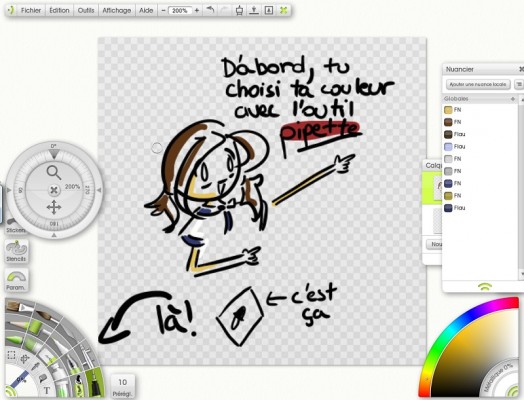Viewport: 524px width, 400px height.
Task: Click the Stickers panel button
Action: pyautogui.click(x=15, y=227)
